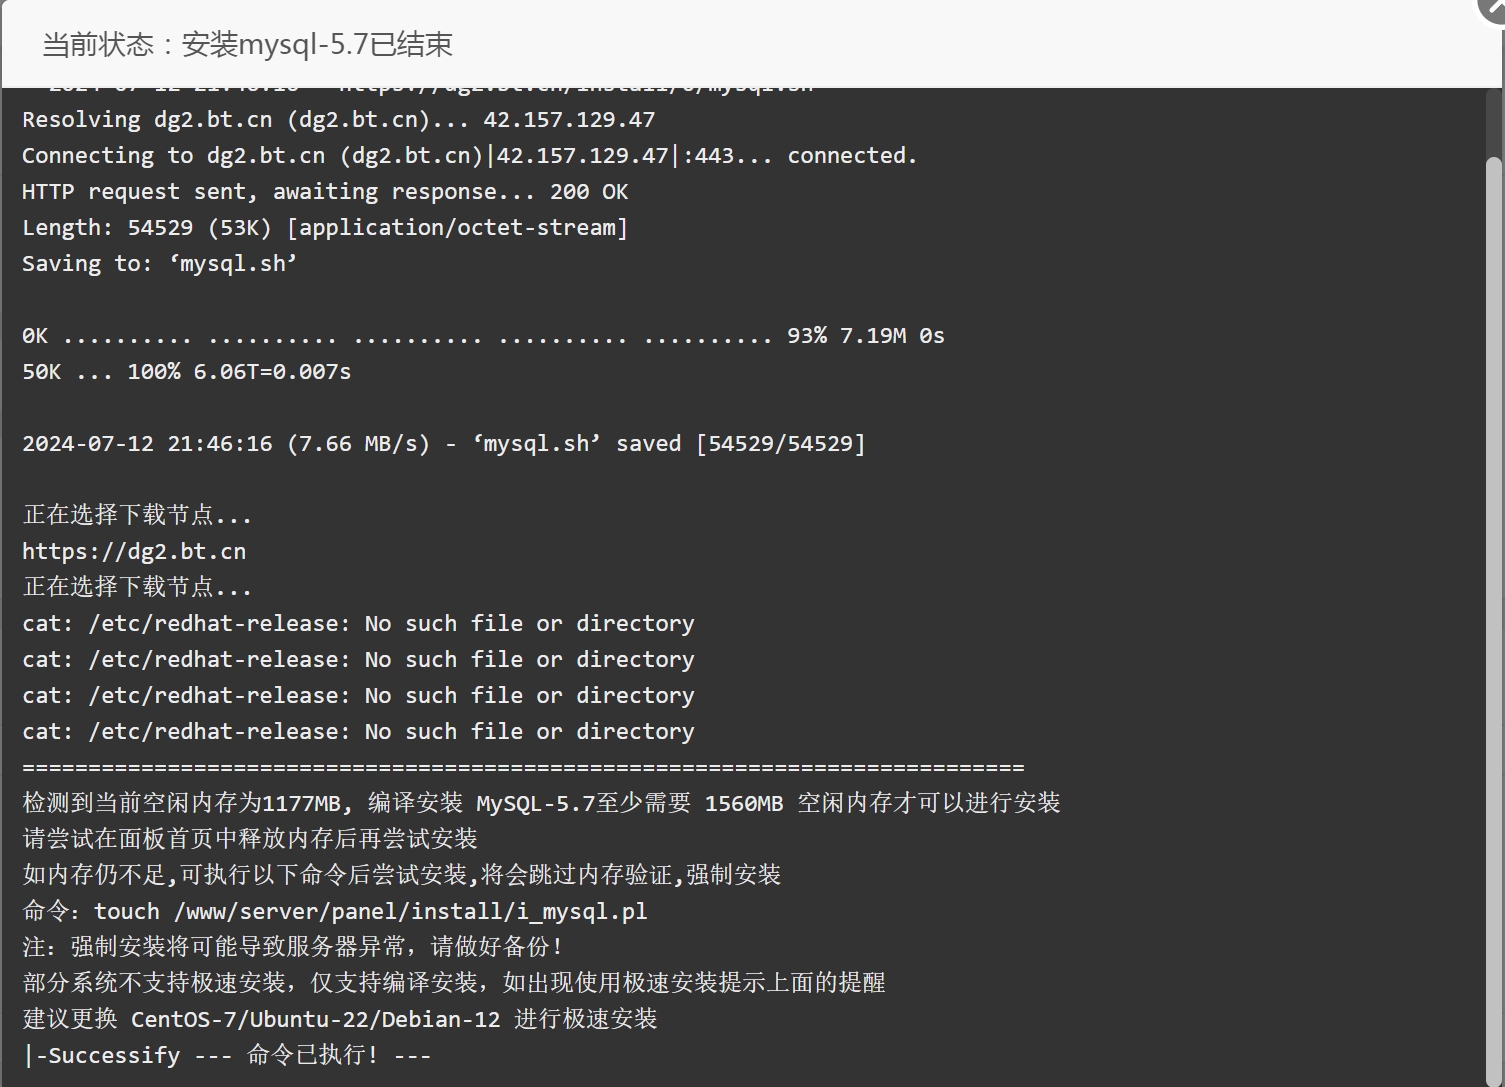The width and height of the screenshot is (1505, 1087).
Task: Click the 93% download progress line
Action: (483, 335)
